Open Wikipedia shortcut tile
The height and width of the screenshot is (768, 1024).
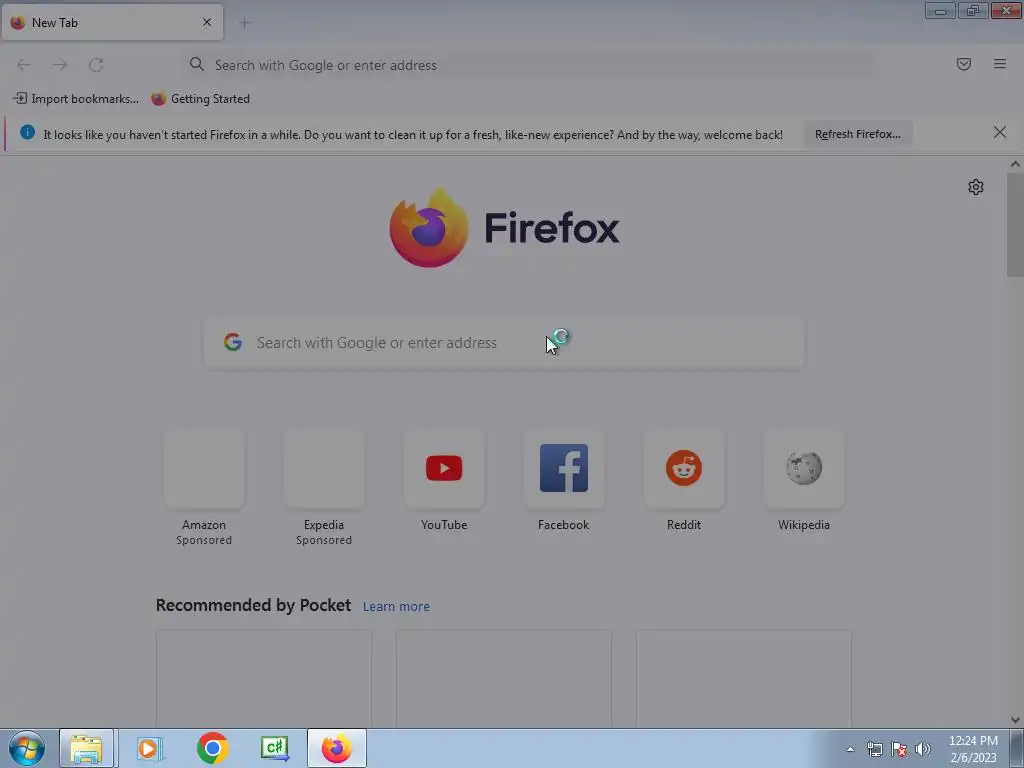coord(804,469)
